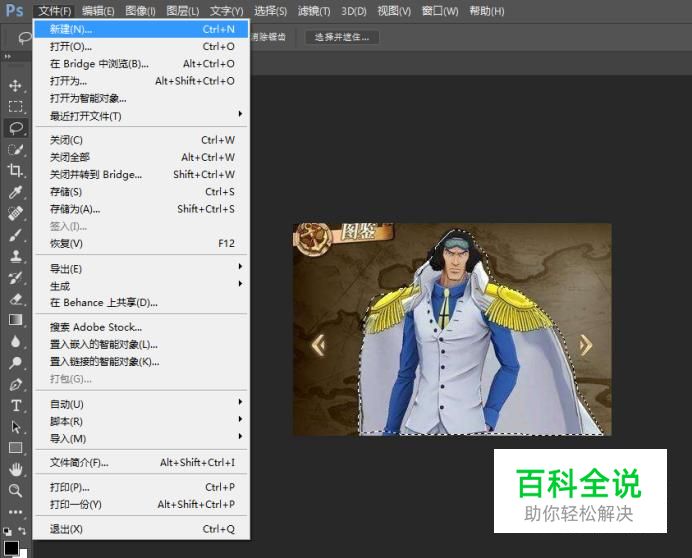Open the Edit Toolbar three-dots icon
692x558 pixels.
point(15,512)
